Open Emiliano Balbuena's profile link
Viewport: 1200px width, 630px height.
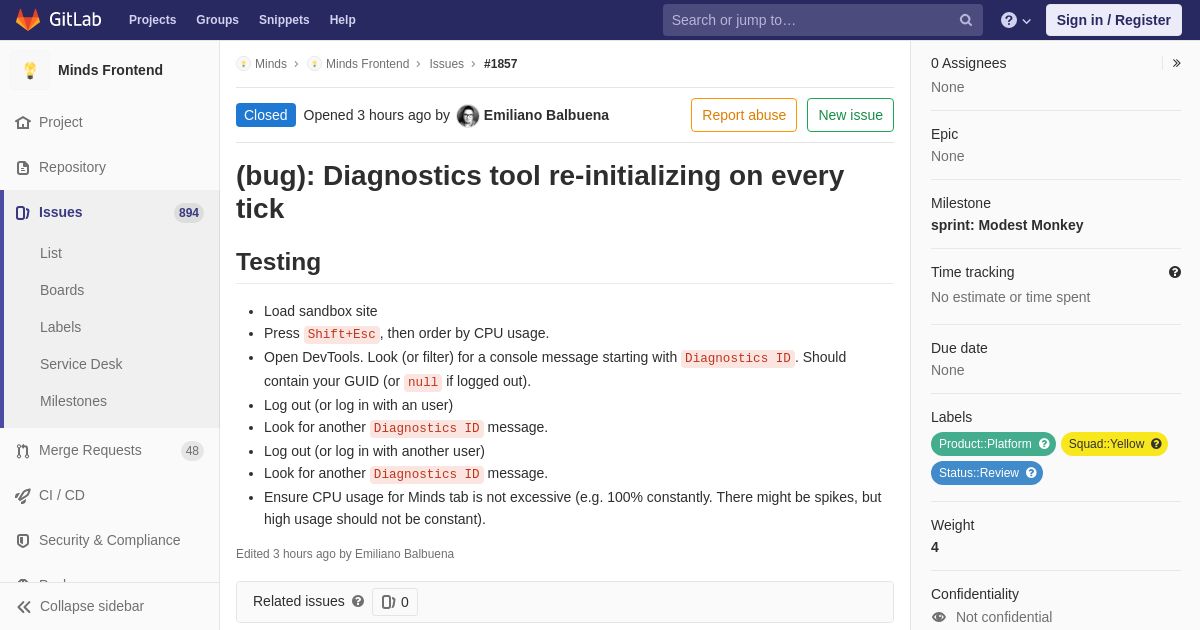pyautogui.click(x=546, y=115)
